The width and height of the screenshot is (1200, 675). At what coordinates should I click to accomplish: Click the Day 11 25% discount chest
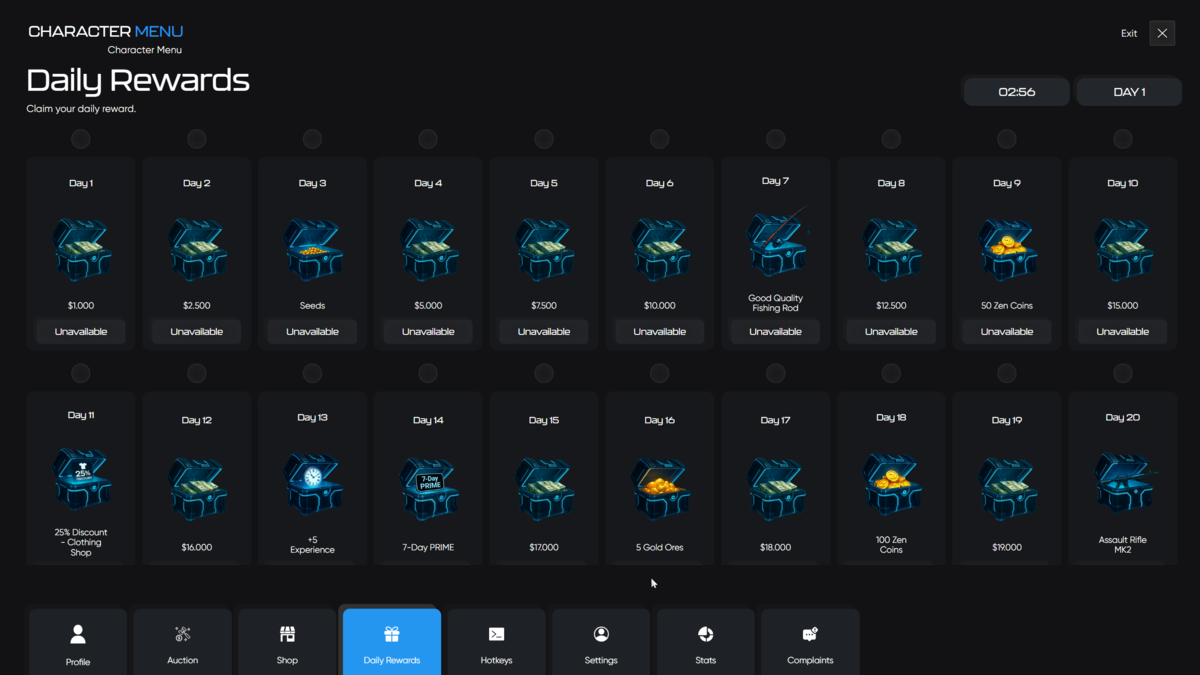point(81,478)
